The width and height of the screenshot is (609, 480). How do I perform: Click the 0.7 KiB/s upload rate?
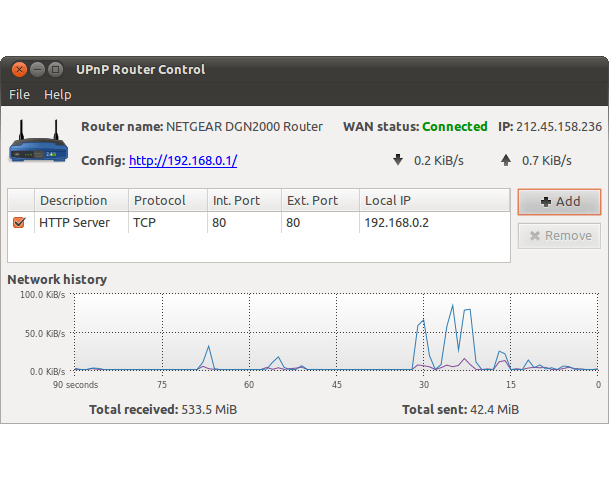[547, 160]
